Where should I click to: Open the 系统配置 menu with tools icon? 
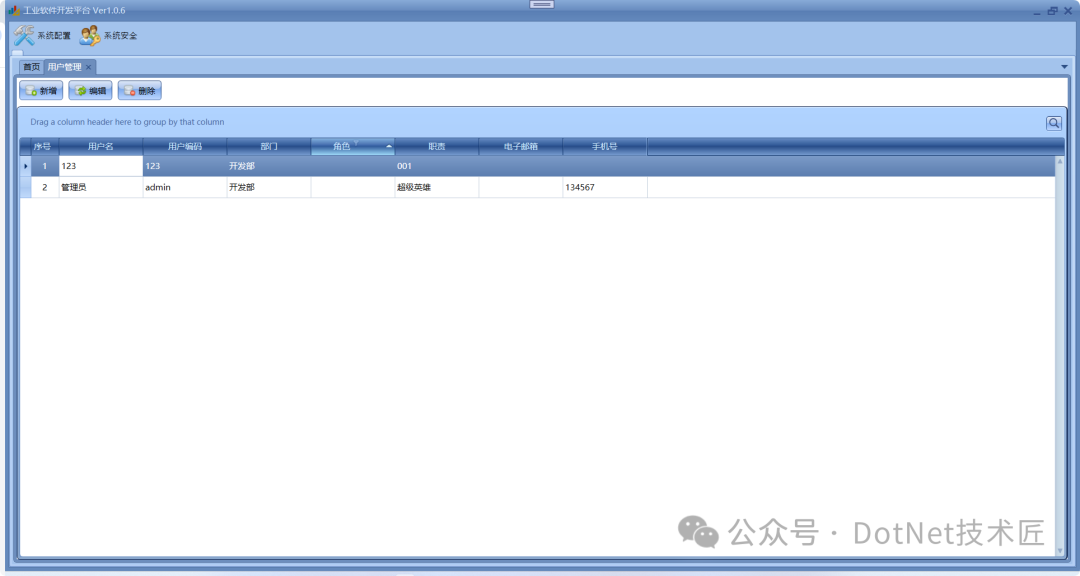pos(42,36)
